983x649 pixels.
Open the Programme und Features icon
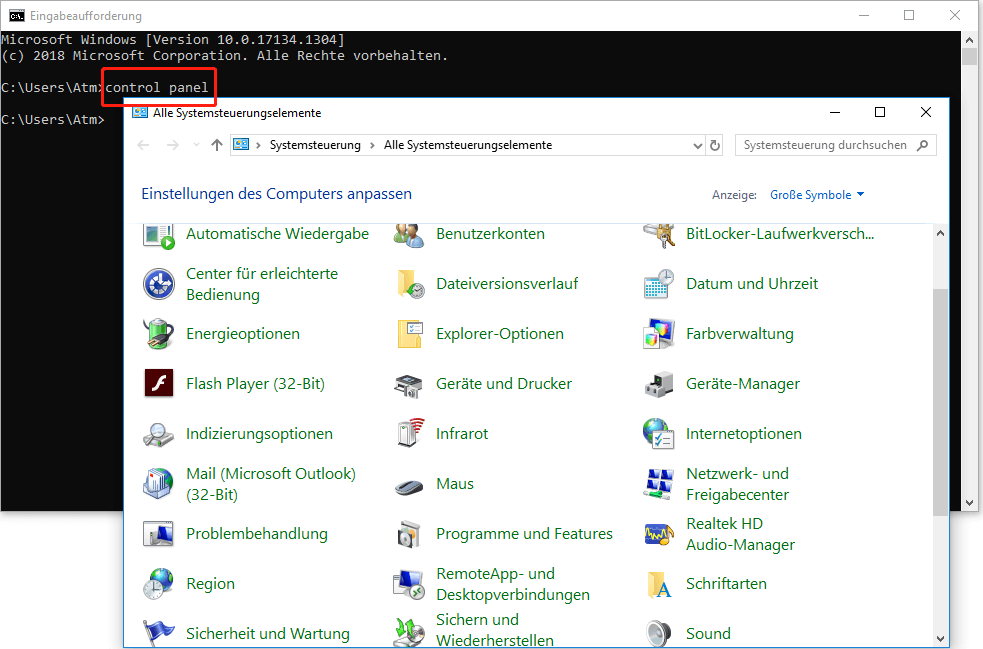(x=410, y=534)
